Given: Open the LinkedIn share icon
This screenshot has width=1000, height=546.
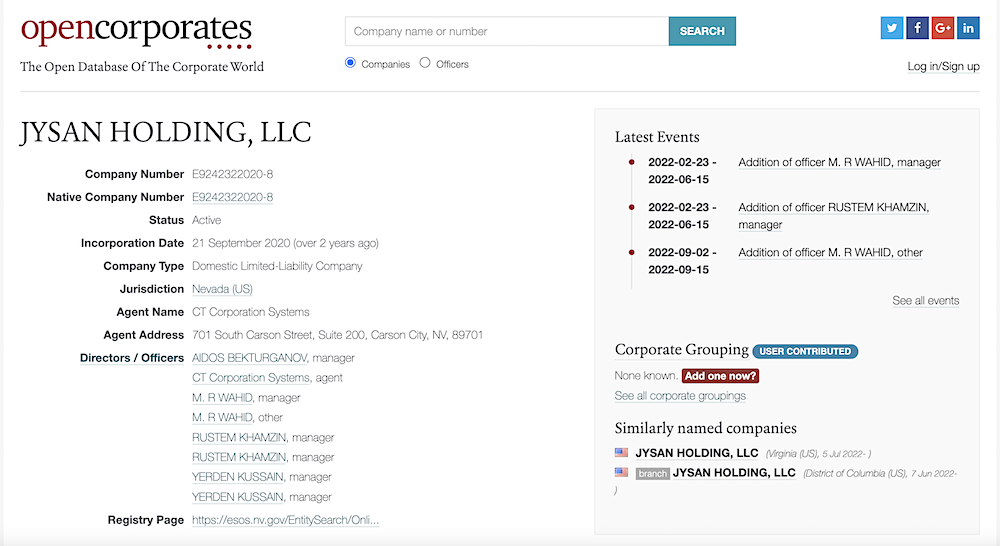Looking at the screenshot, I should [968, 28].
